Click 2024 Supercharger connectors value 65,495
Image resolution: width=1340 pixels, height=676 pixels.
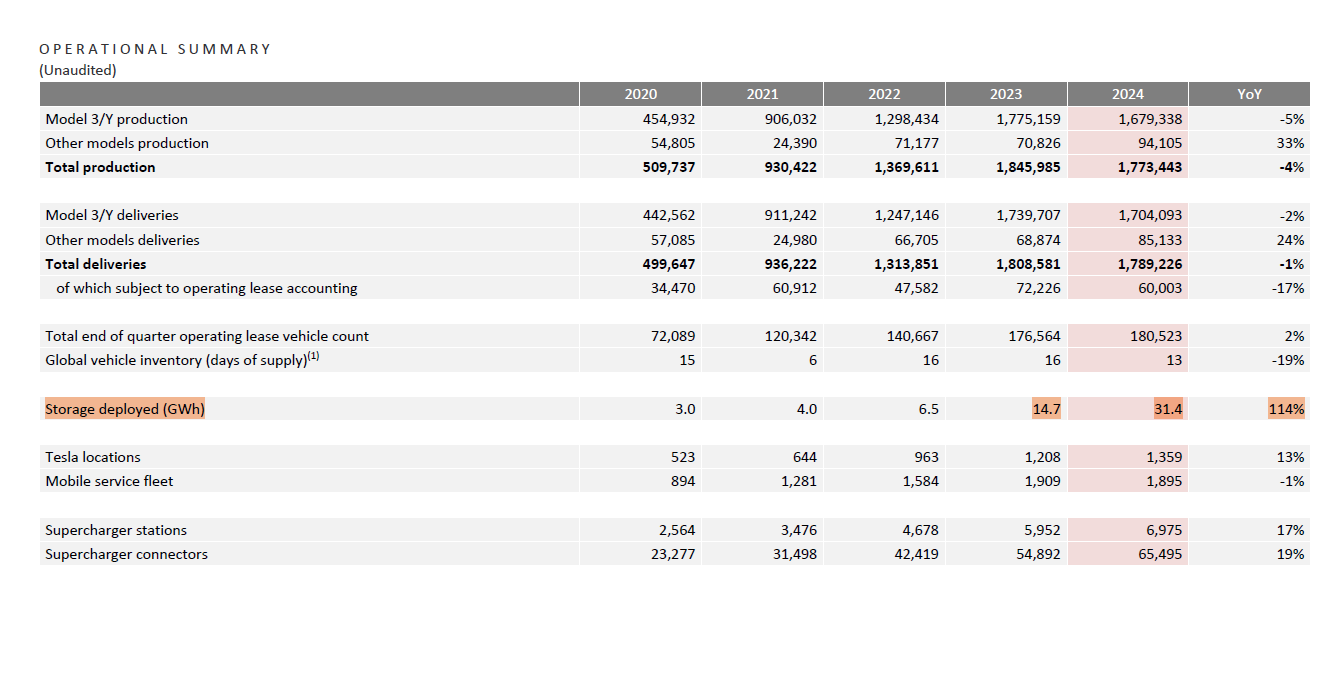click(x=1161, y=554)
